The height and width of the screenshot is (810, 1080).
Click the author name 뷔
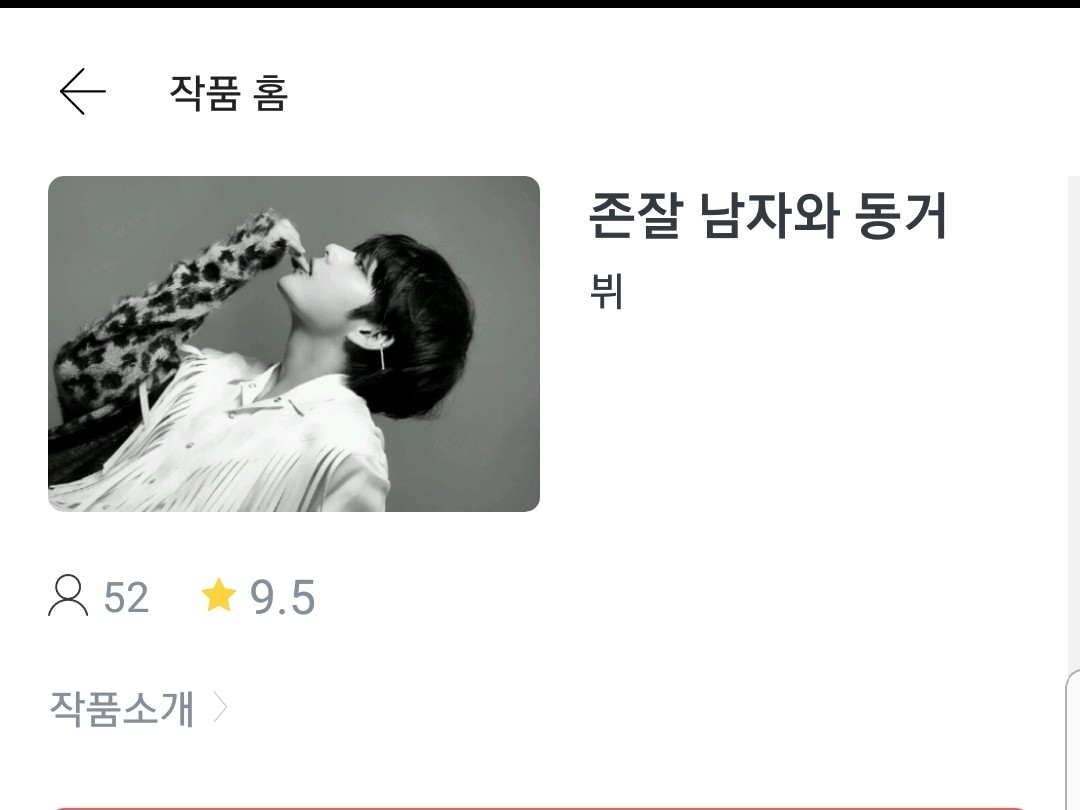(606, 291)
